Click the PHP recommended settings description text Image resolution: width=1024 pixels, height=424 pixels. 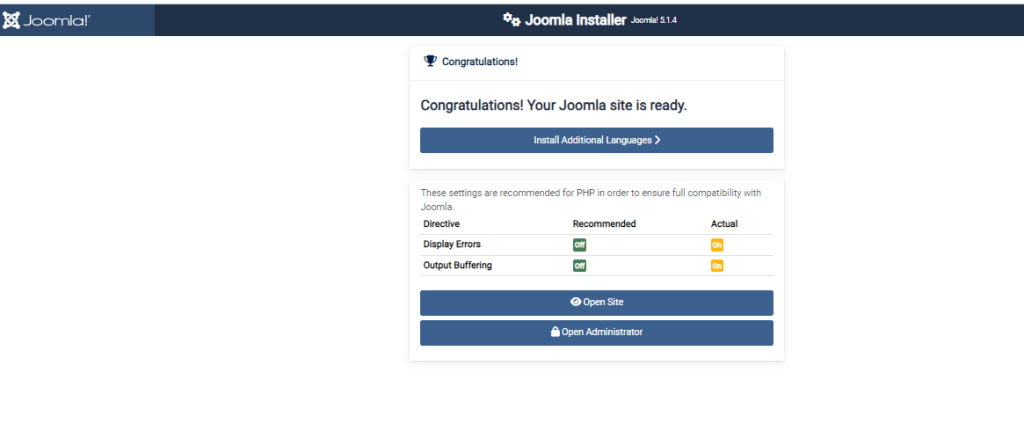tap(590, 200)
